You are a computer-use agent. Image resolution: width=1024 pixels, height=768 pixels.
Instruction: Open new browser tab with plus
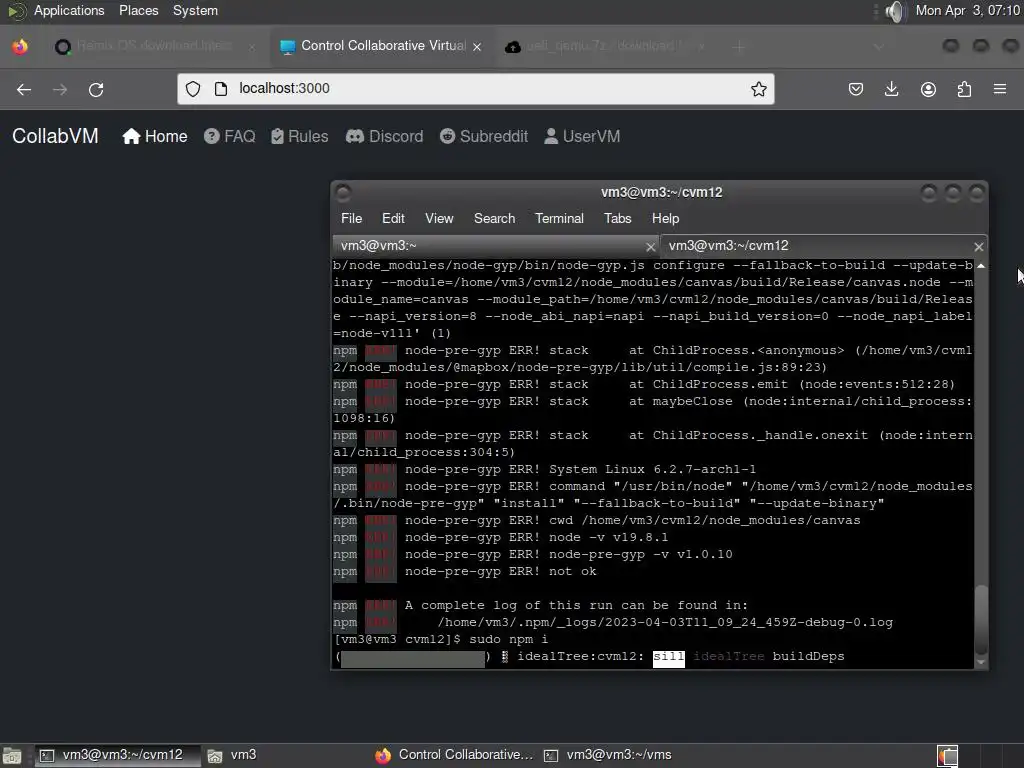tap(739, 46)
